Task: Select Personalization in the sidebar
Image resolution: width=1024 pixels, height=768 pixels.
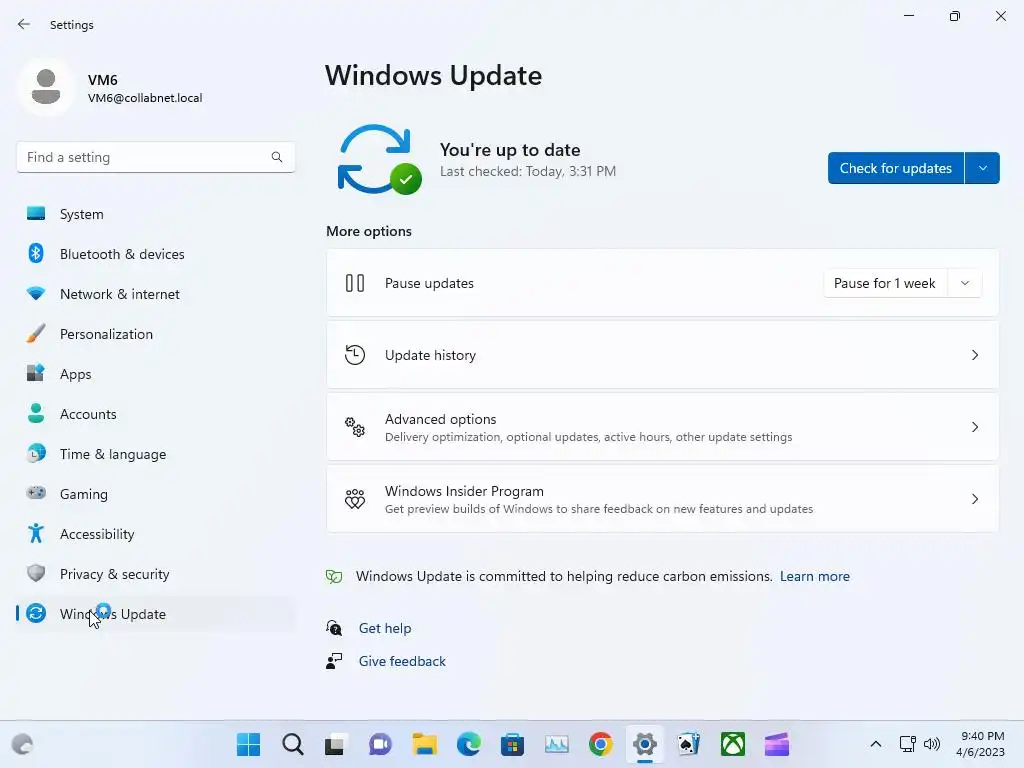Action: [x=155, y=334]
